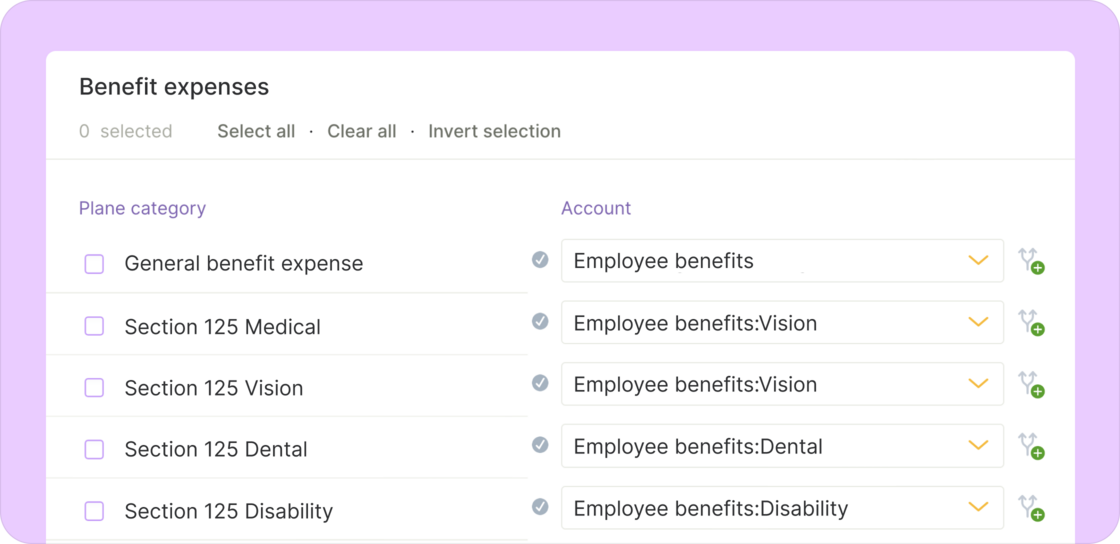Check the General benefit expense checkbox

94,264
